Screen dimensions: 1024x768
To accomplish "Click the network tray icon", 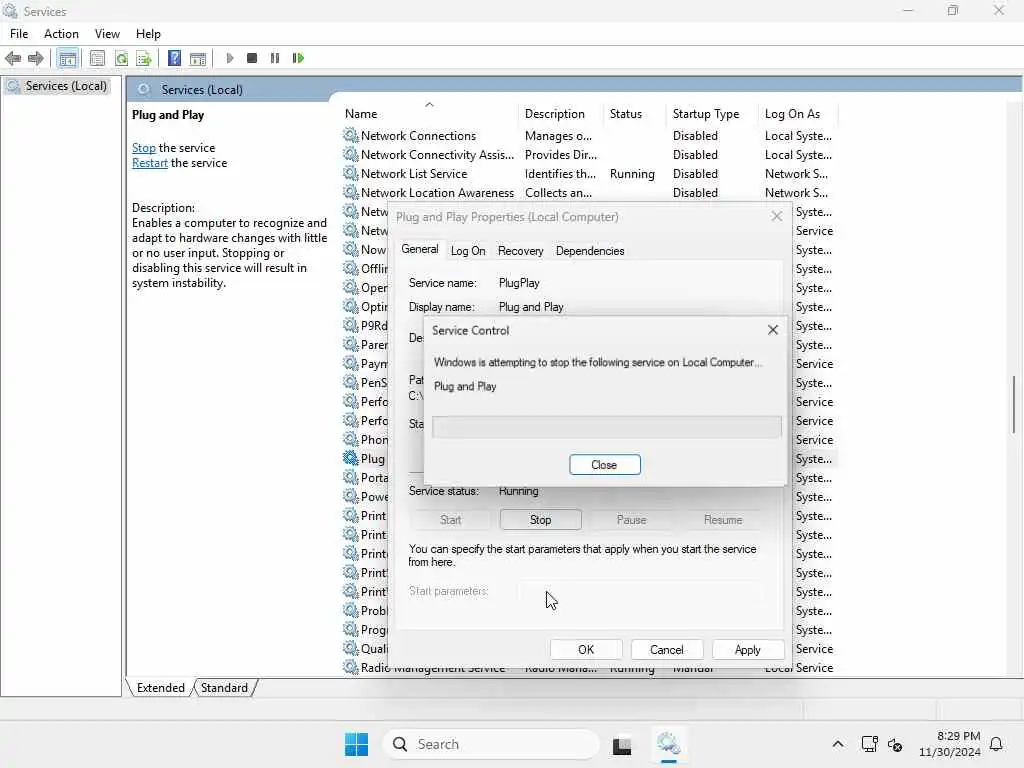I will coord(870,744).
